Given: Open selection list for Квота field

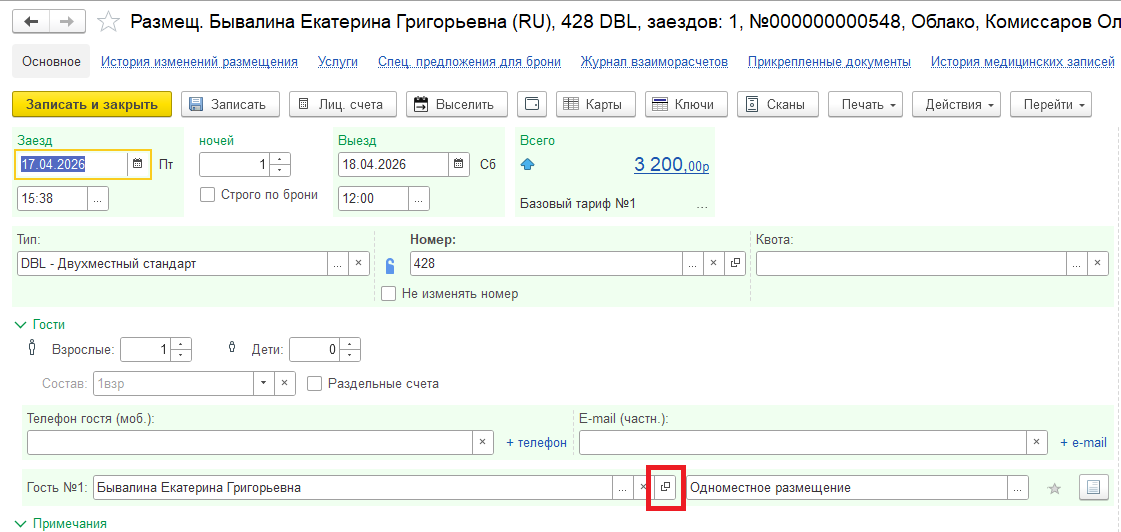Looking at the screenshot, I should (1077, 263).
